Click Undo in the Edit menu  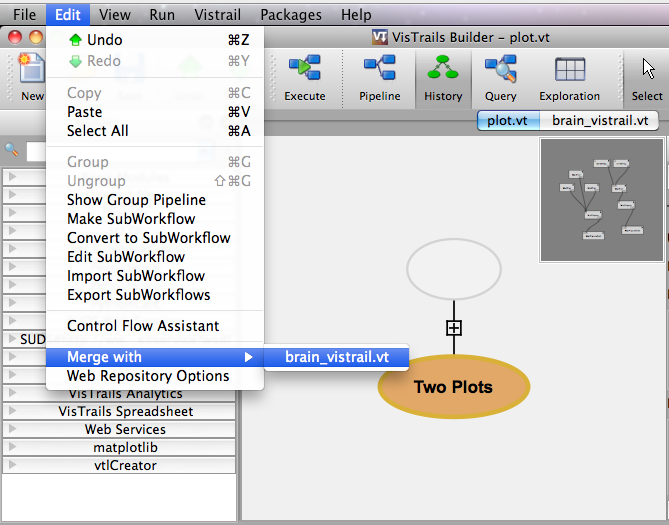click(104, 40)
